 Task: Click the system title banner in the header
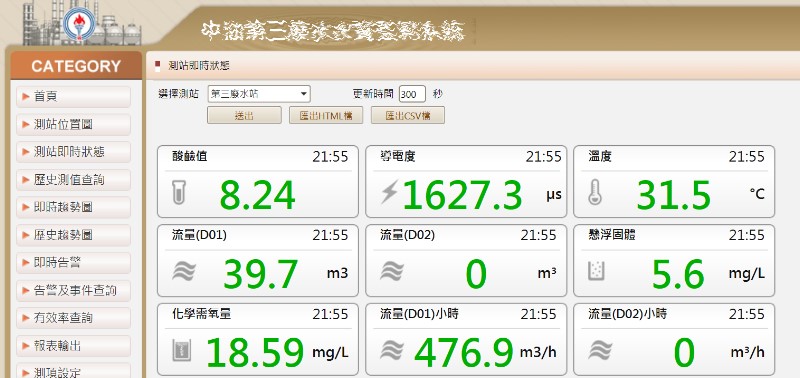[333, 31]
